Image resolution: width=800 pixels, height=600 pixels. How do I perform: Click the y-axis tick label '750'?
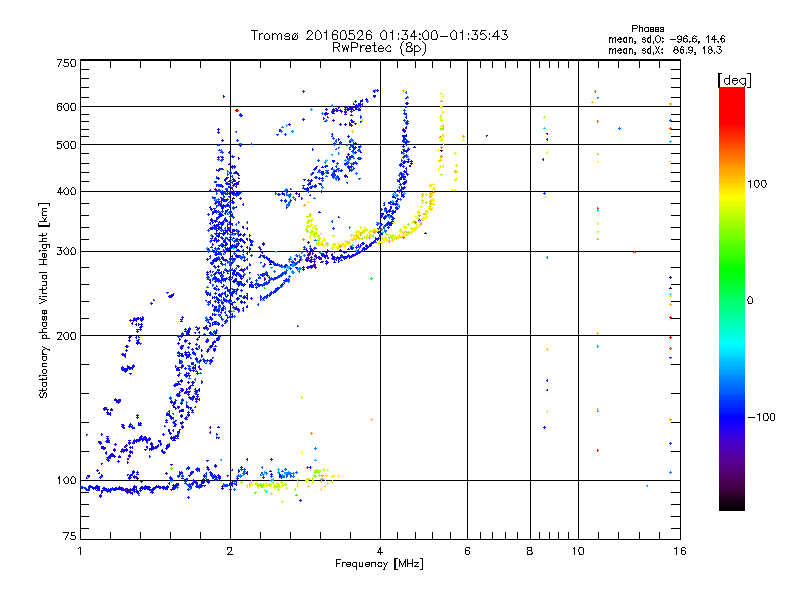(66, 63)
